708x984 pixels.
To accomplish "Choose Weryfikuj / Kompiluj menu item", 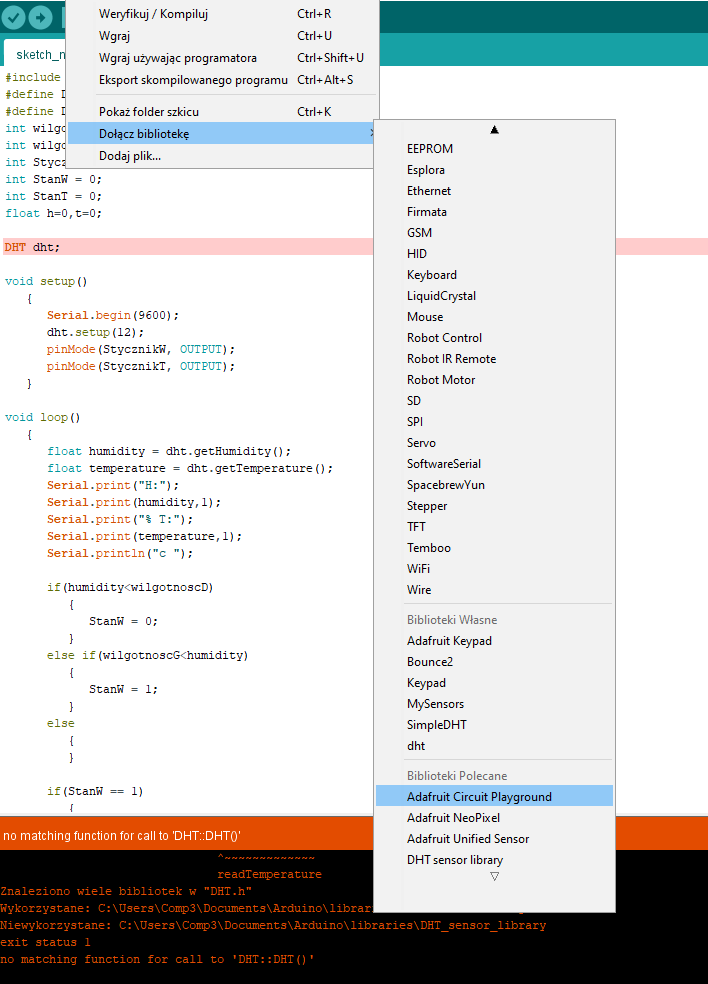I will [223, 14].
